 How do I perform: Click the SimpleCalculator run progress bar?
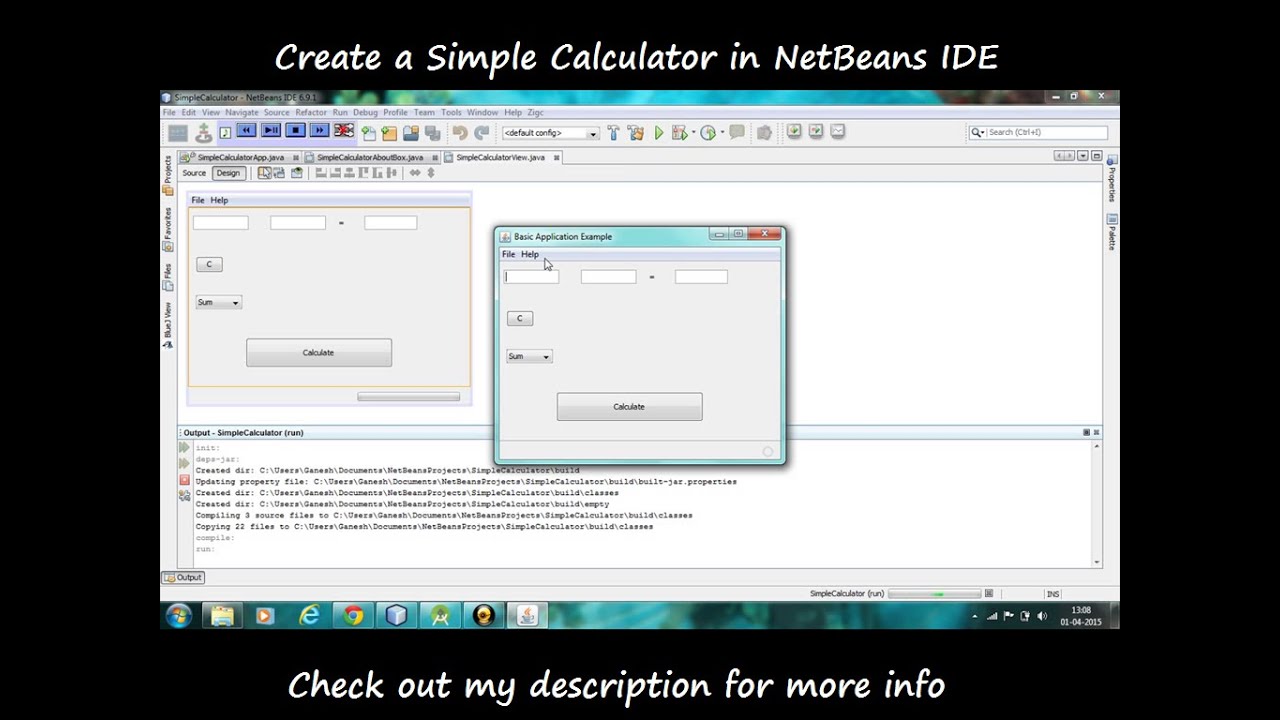click(x=934, y=594)
